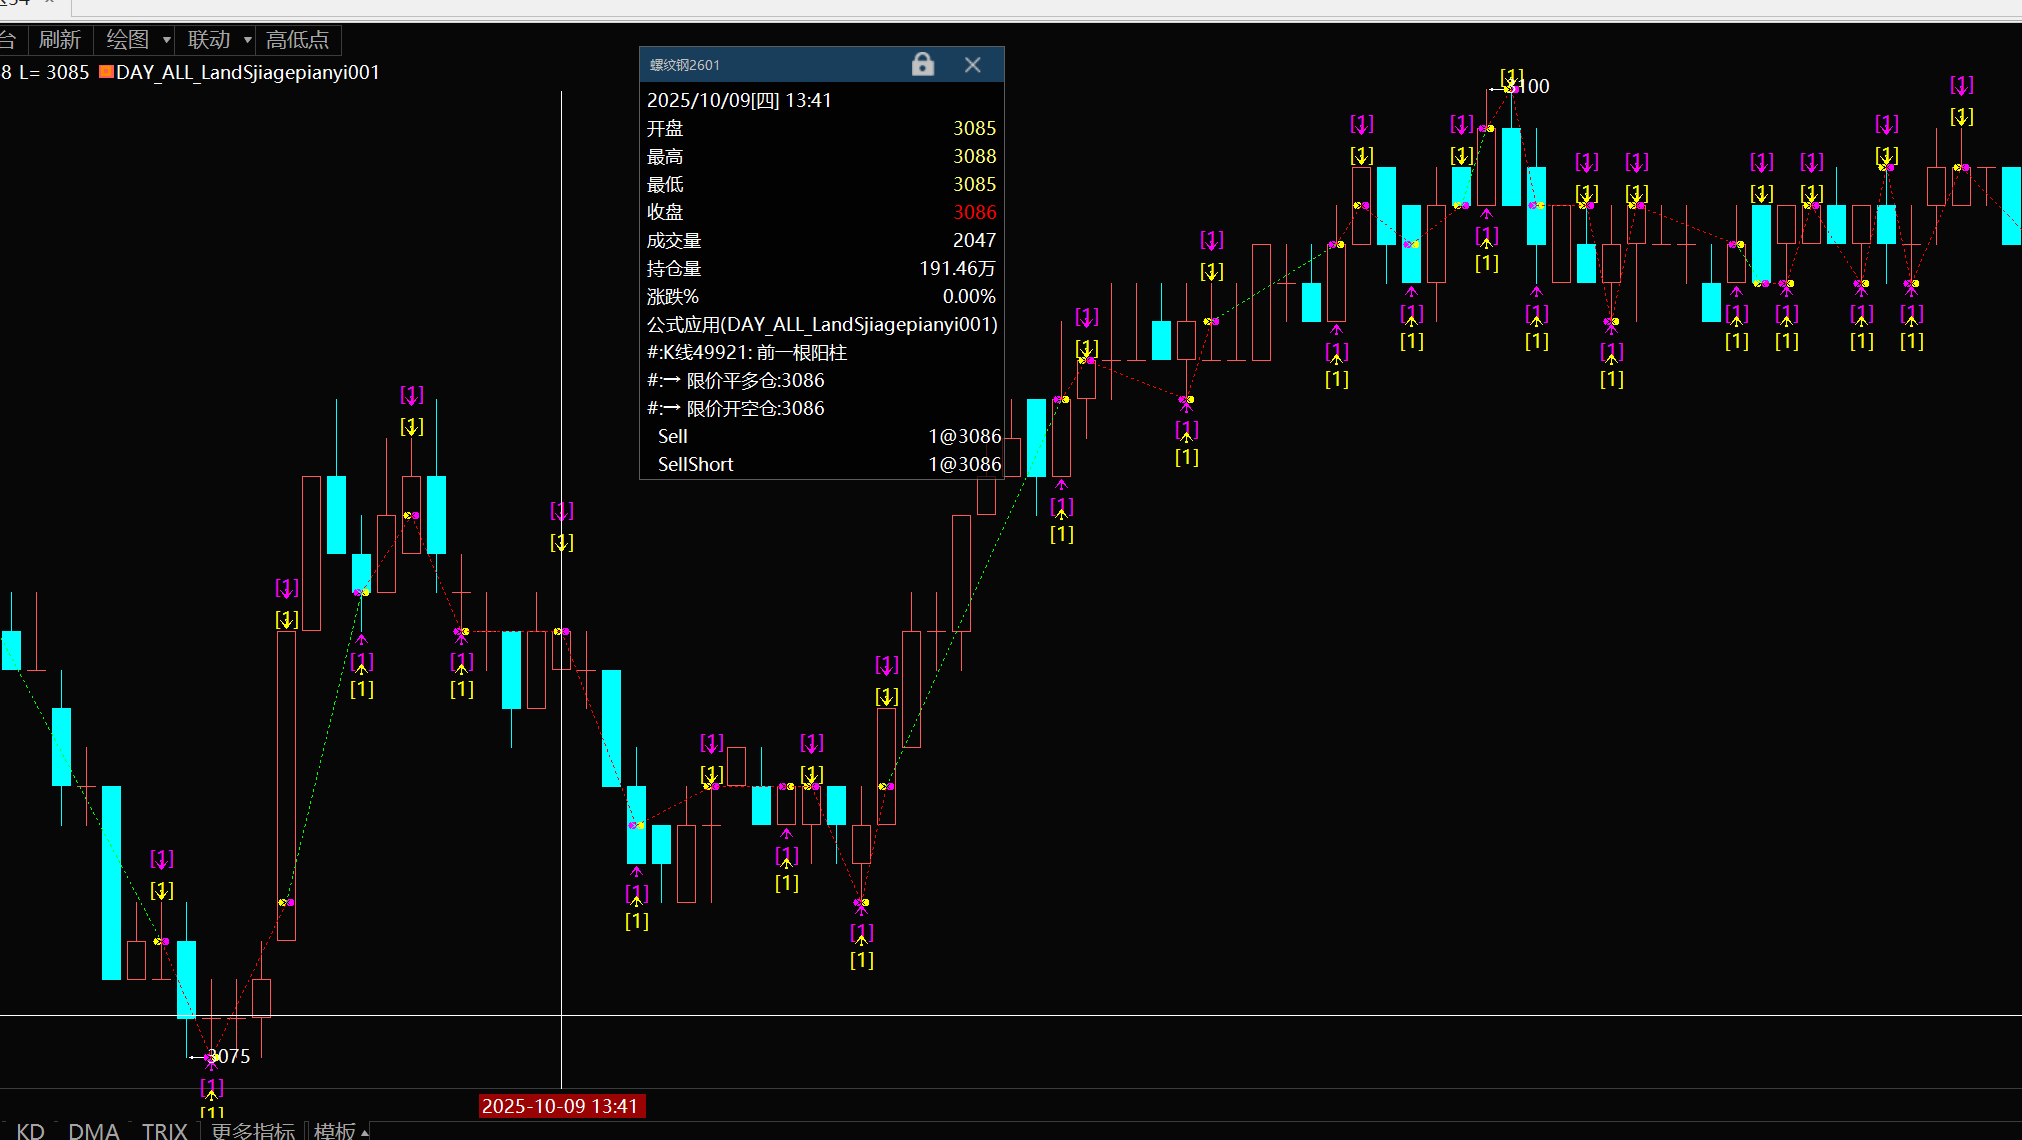Image resolution: width=2022 pixels, height=1140 pixels.
Task: Click the 联动 linkage toolbar label
Action: point(209,40)
